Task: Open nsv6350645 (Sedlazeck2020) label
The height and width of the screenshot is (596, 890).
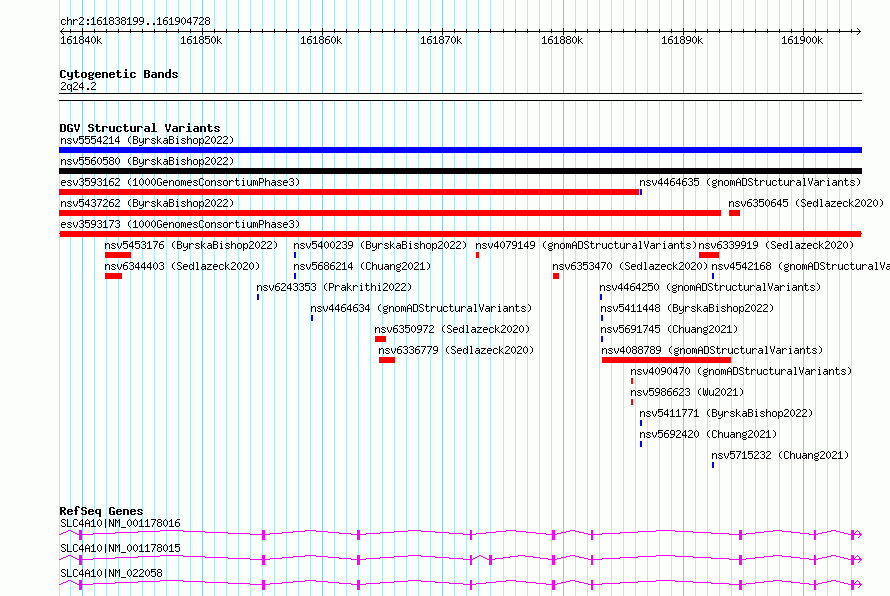Action: click(806, 203)
